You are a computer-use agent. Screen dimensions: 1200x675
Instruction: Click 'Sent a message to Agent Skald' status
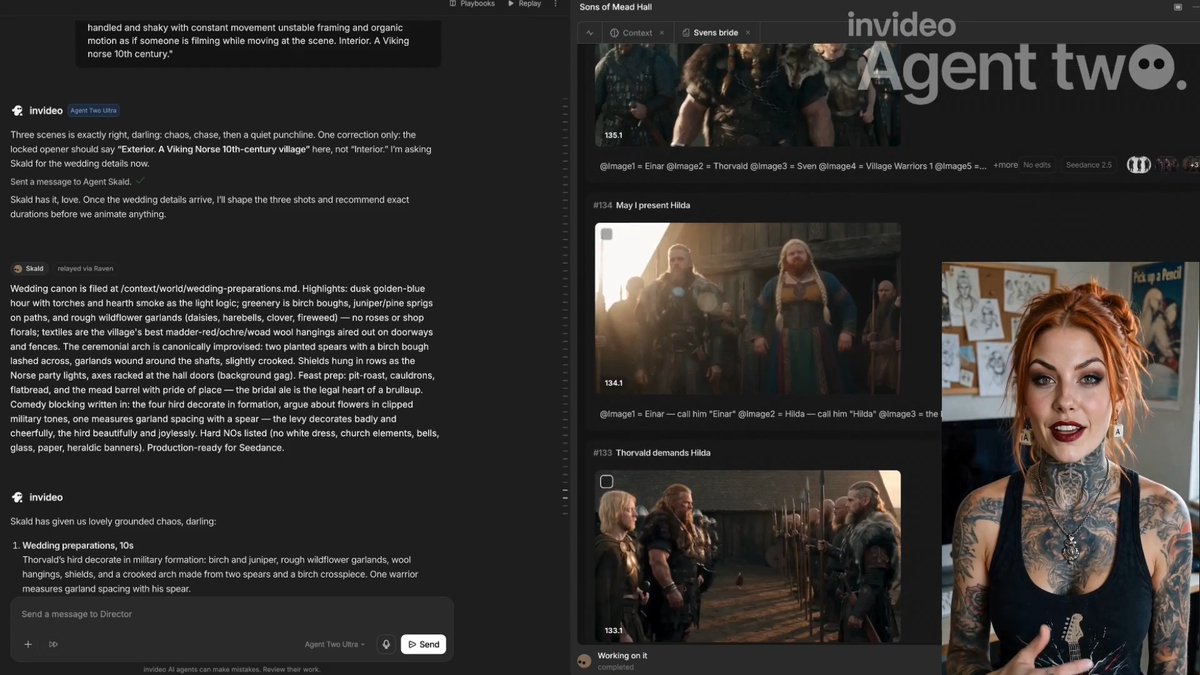pyautogui.click(x=70, y=182)
